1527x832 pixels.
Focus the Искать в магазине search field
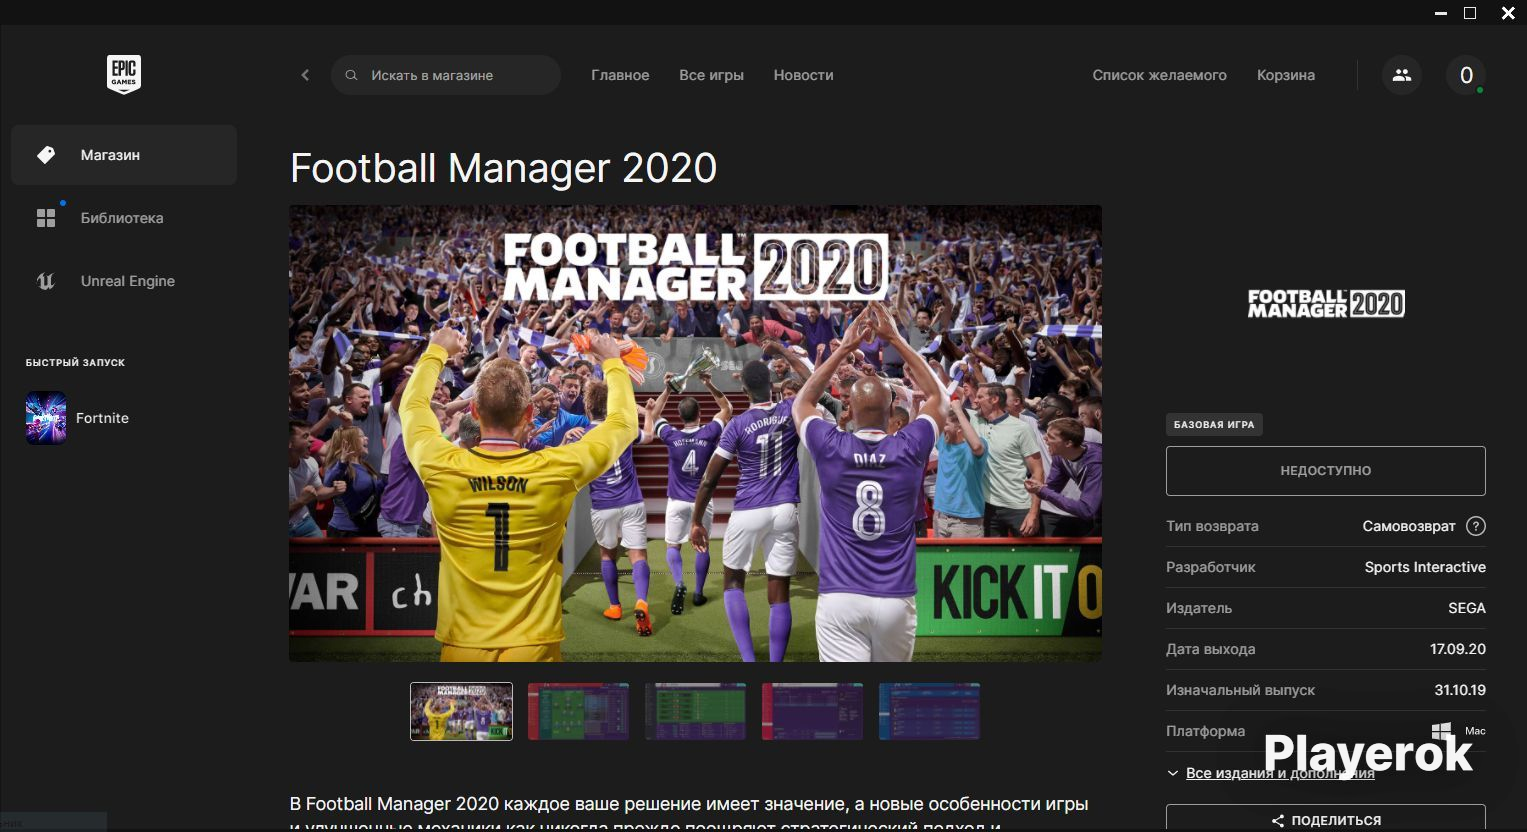(x=446, y=75)
